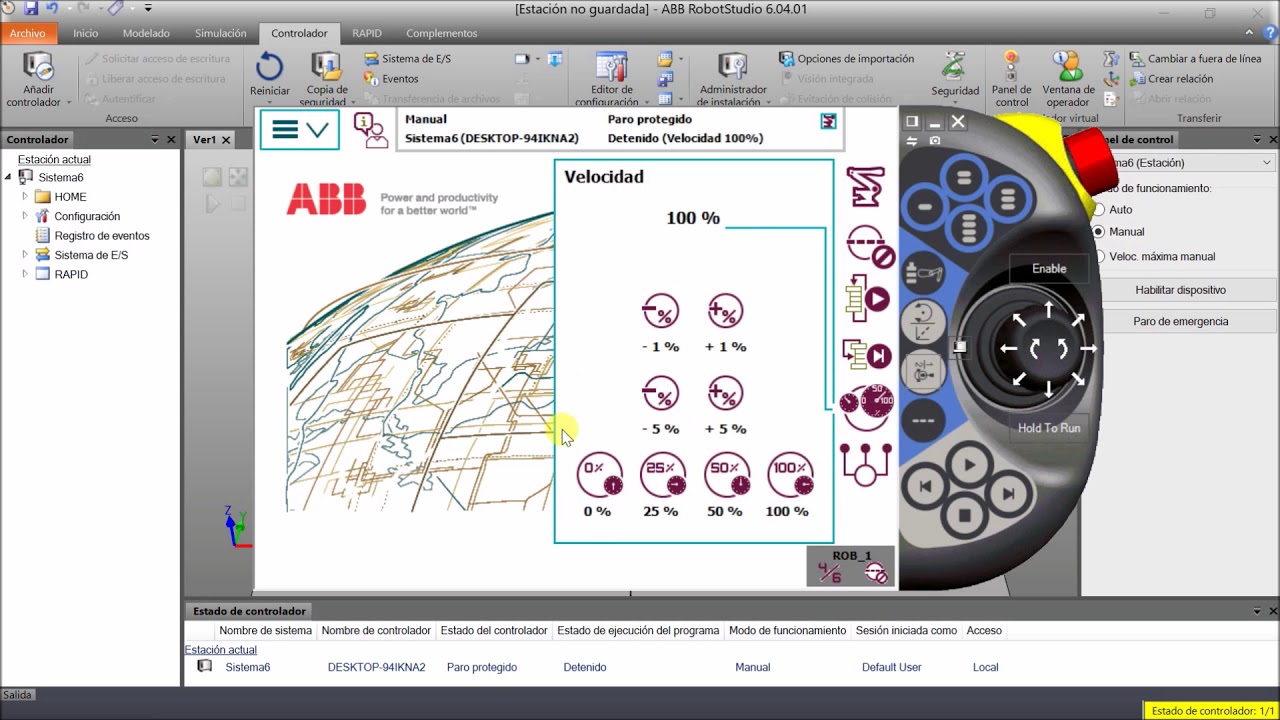Set speed to 0 % preset

[x=598, y=475]
